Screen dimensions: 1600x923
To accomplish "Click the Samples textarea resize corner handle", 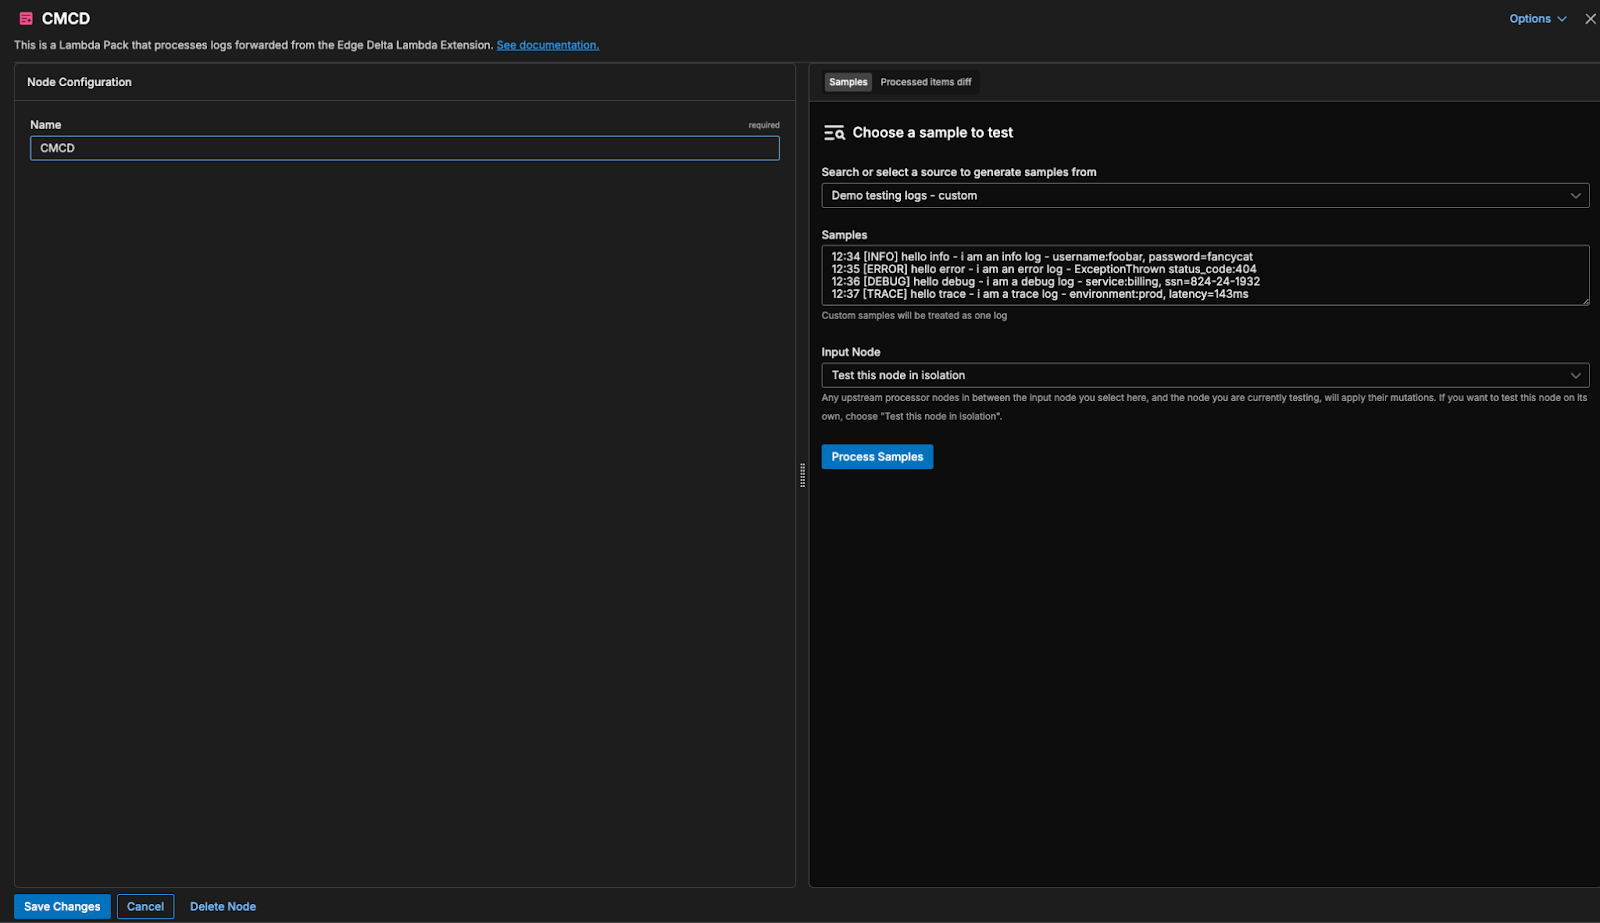I will pyautogui.click(x=1584, y=300).
